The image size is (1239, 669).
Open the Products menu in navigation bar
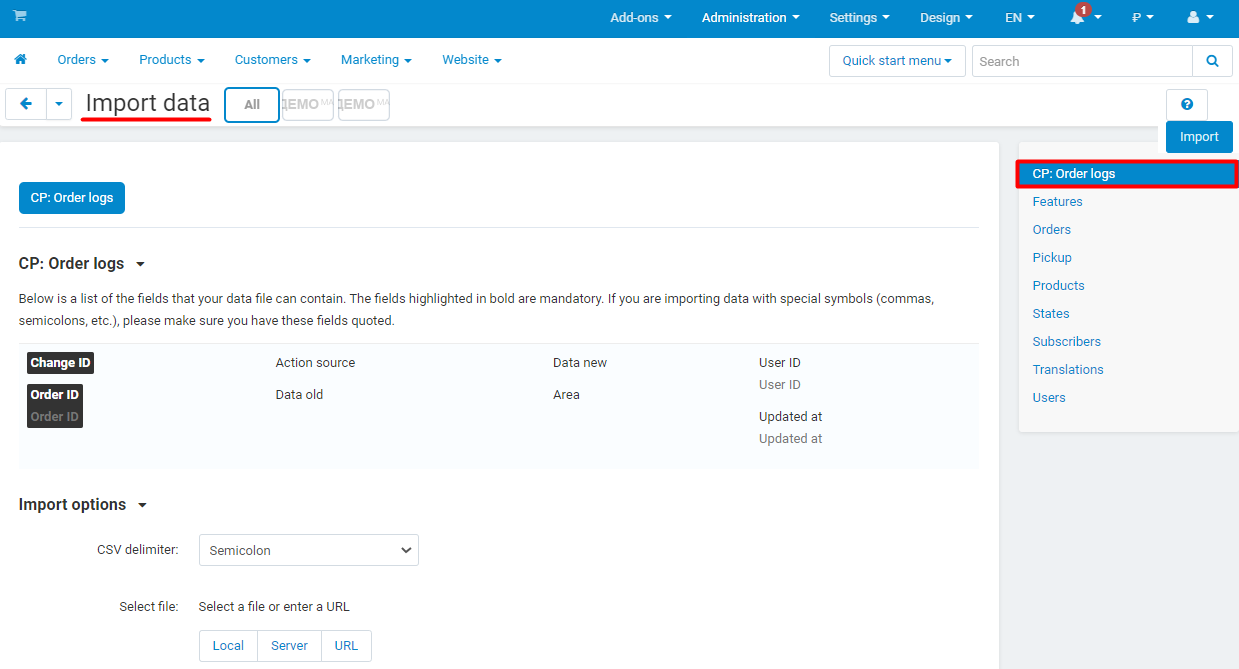click(x=172, y=60)
